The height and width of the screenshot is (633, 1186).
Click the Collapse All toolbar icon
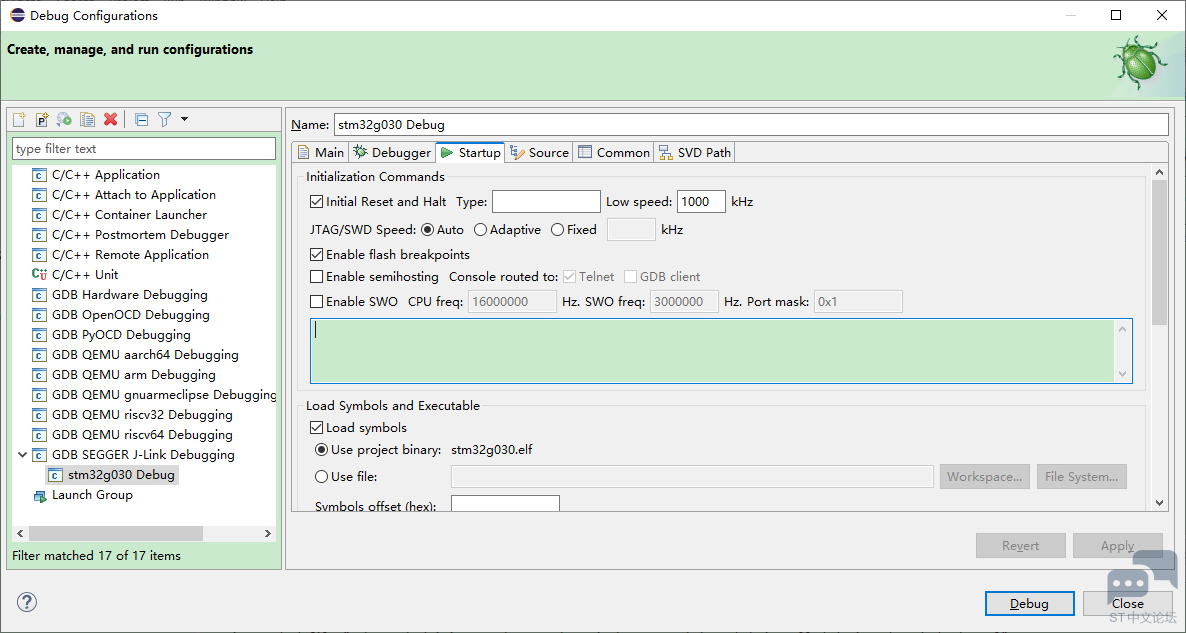point(141,119)
